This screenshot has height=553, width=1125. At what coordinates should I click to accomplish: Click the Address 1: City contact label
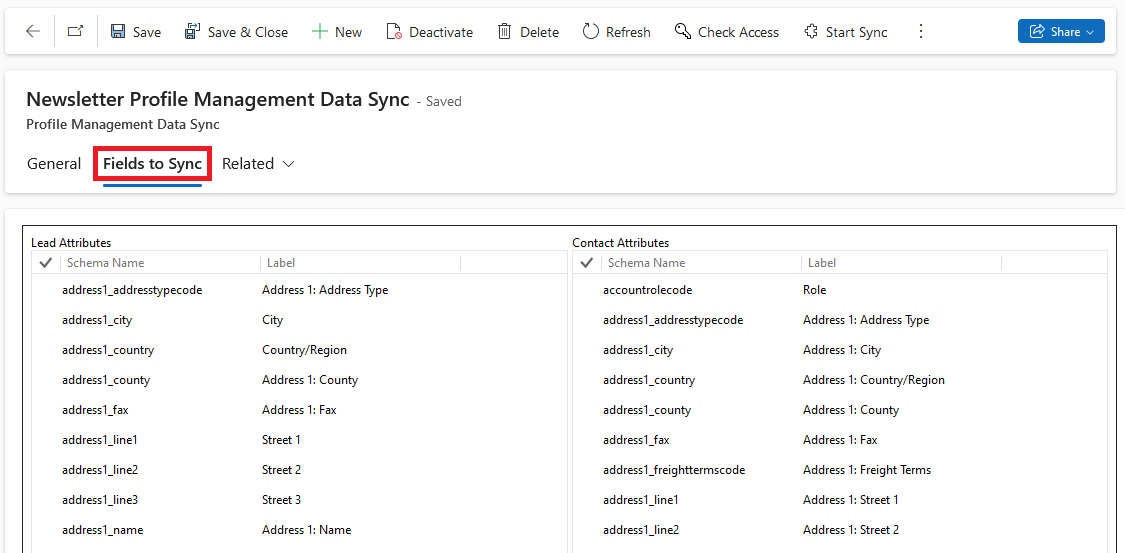[842, 350]
